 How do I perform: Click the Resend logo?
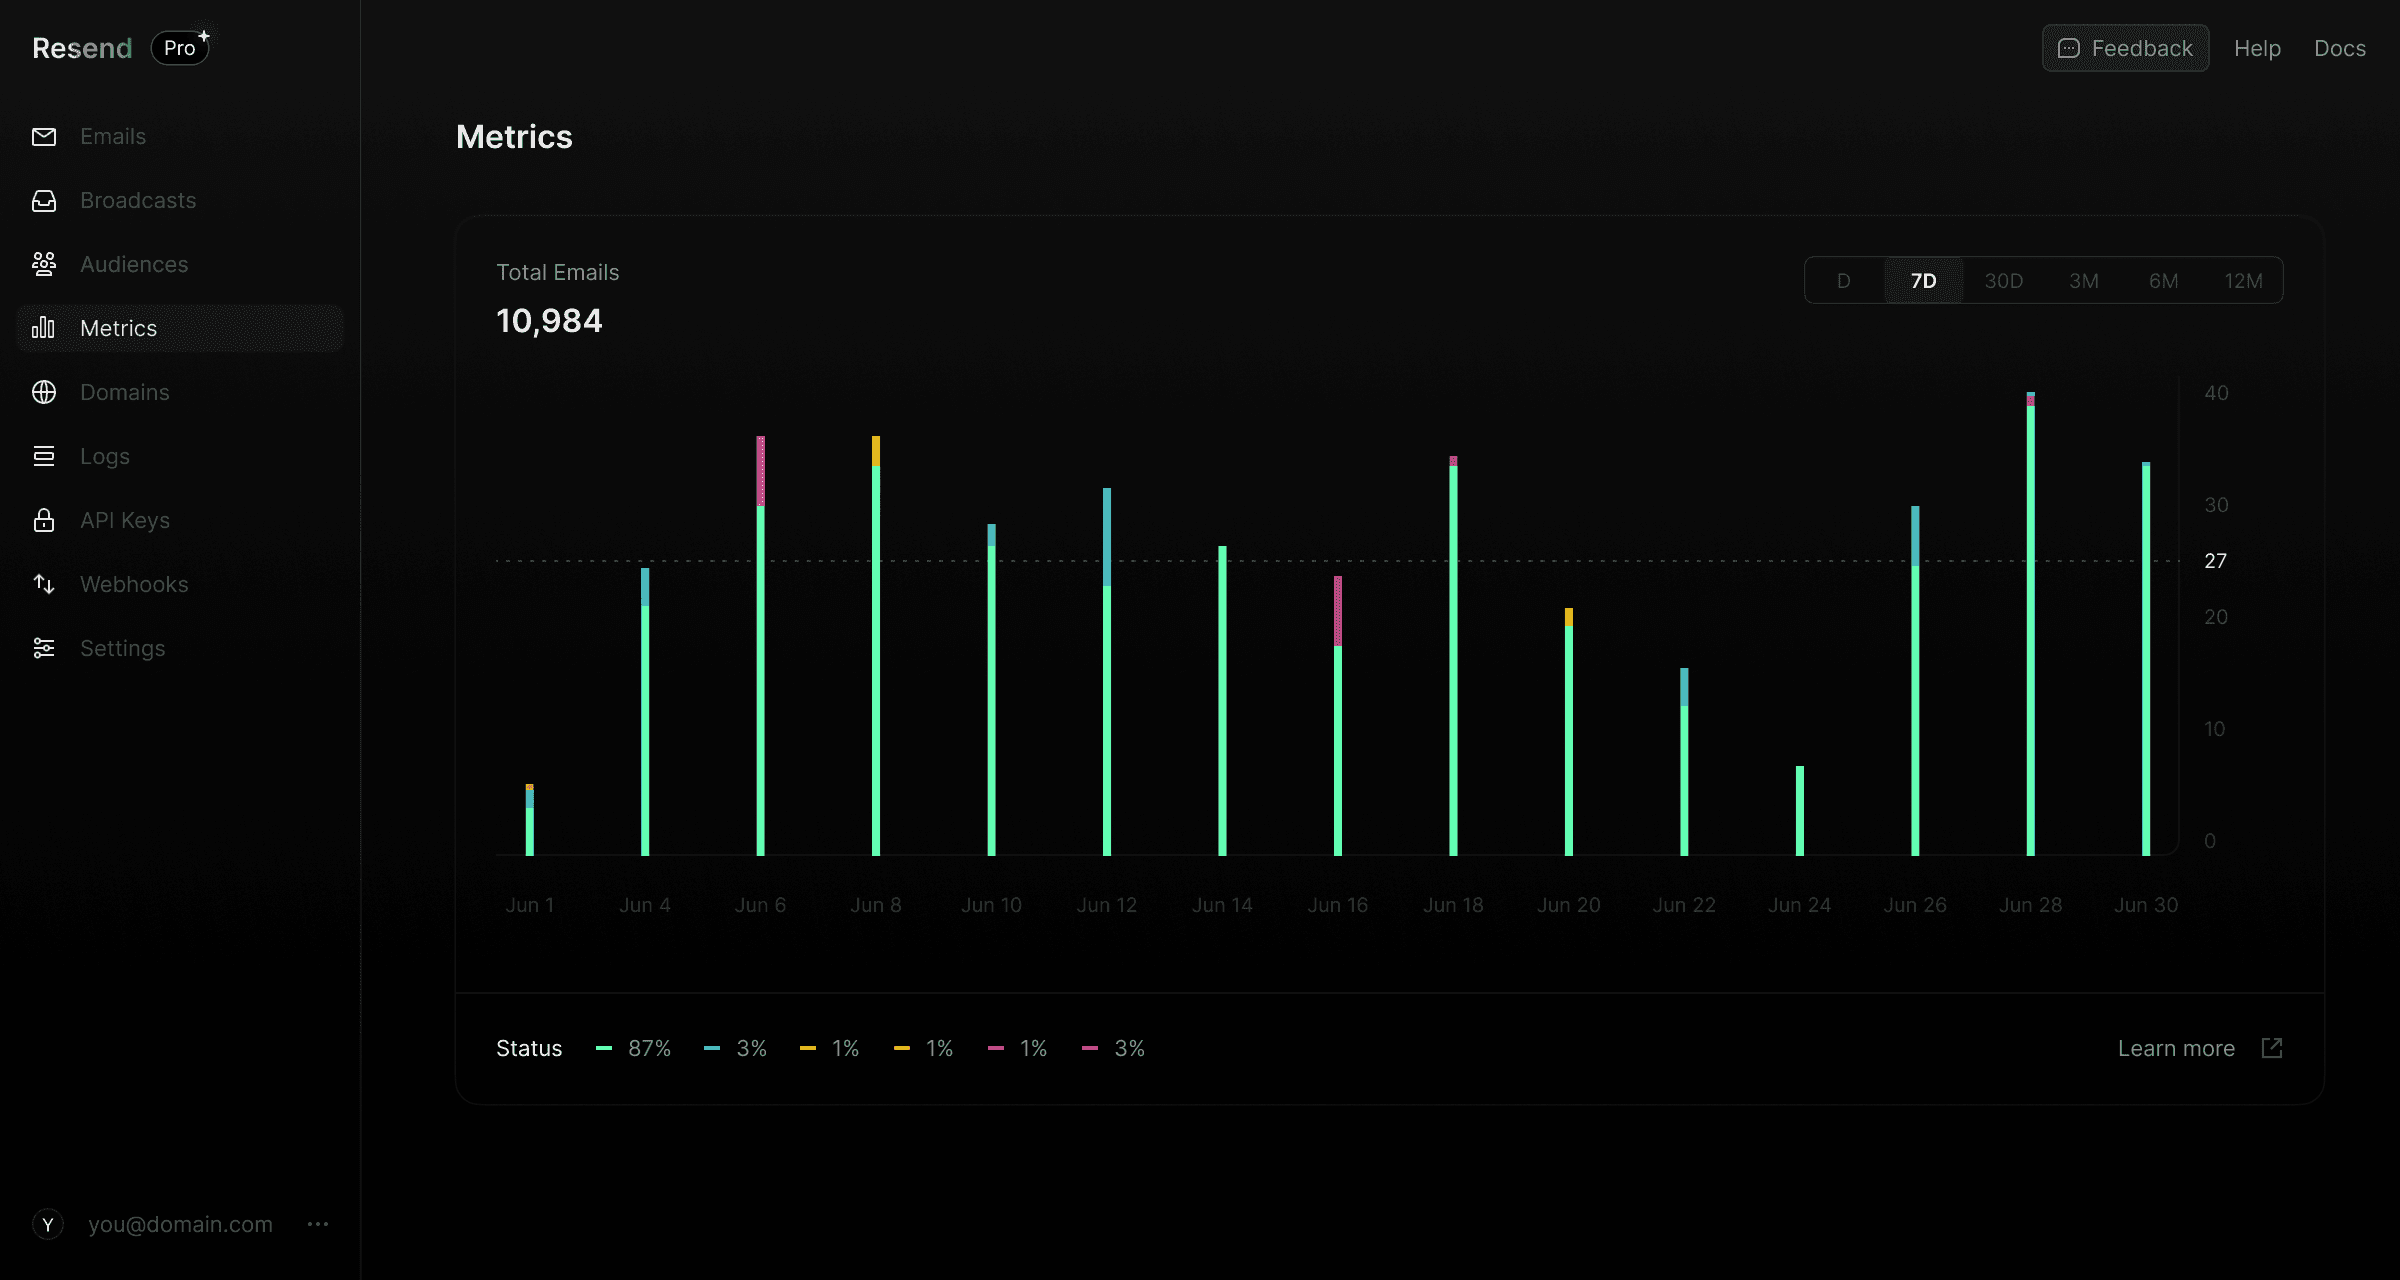[82, 48]
